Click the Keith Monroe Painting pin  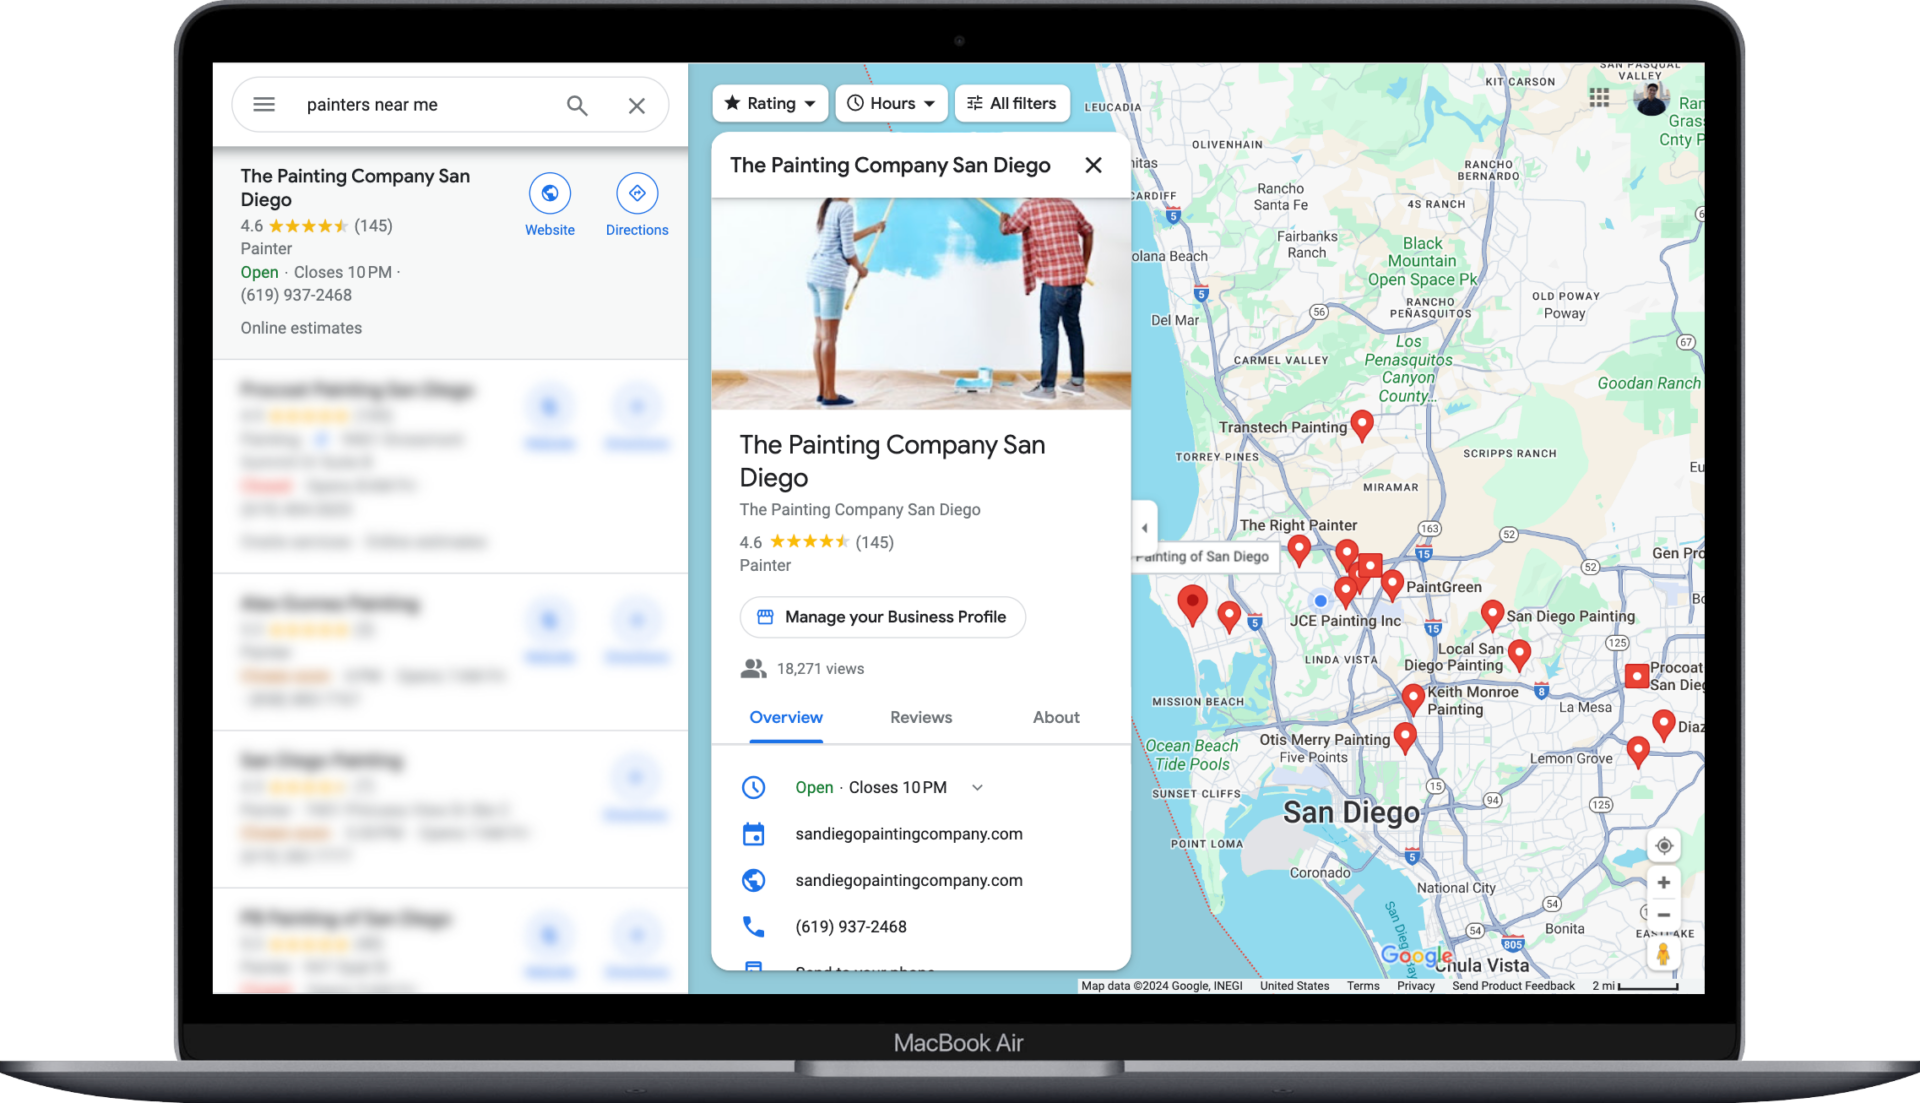(1413, 698)
